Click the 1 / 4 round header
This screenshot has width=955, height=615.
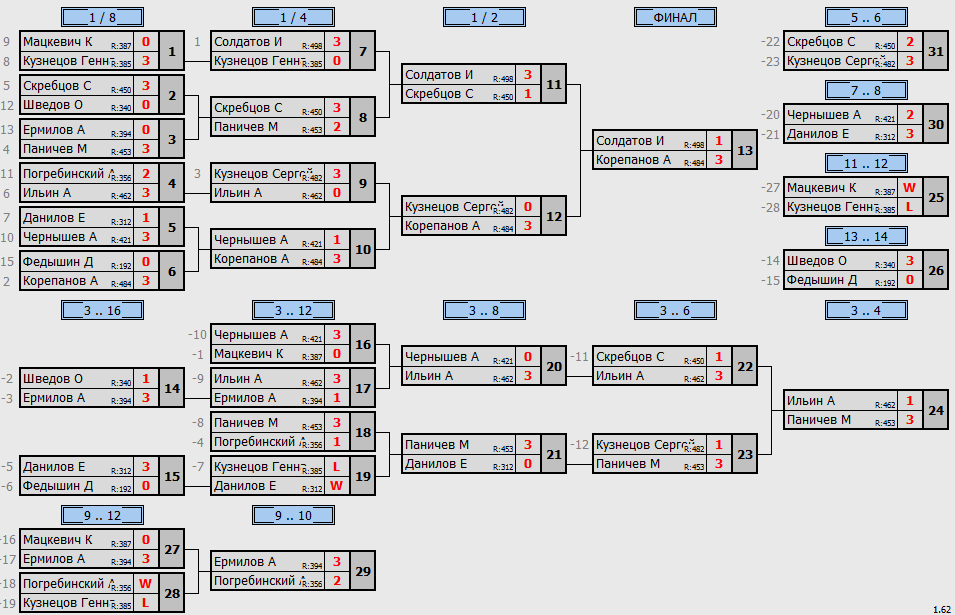[294, 17]
